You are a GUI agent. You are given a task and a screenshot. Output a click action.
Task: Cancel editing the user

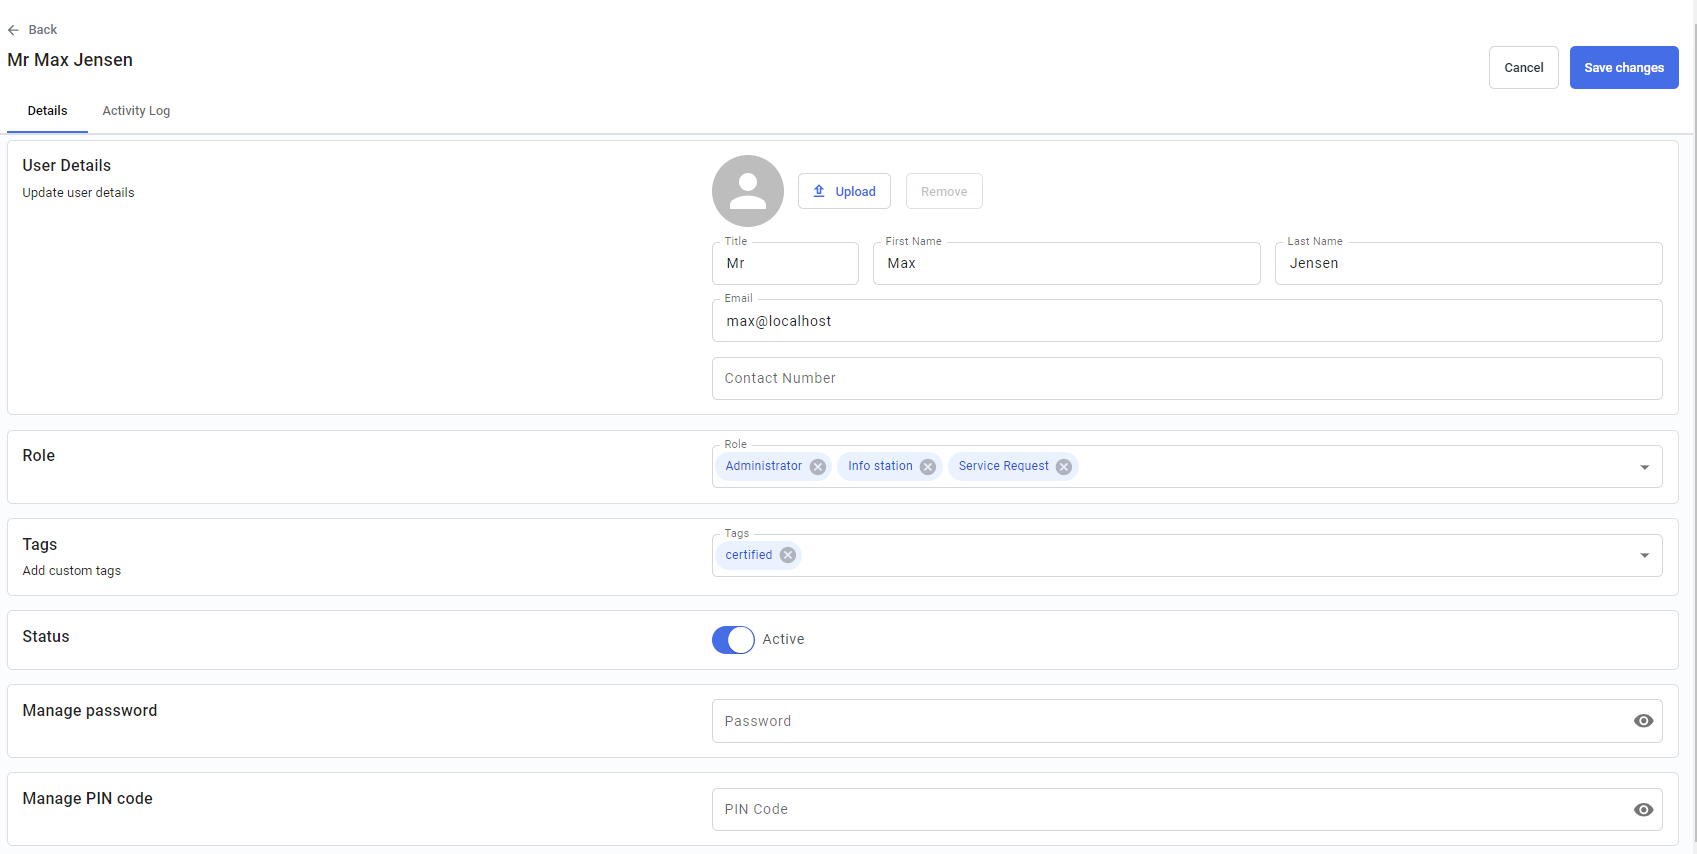click(x=1523, y=68)
